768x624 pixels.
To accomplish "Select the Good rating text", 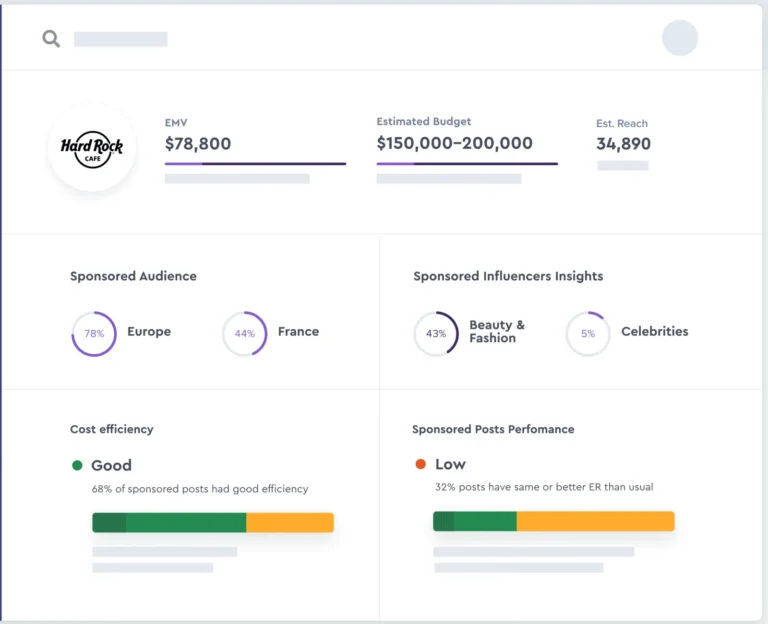I will [x=111, y=465].
